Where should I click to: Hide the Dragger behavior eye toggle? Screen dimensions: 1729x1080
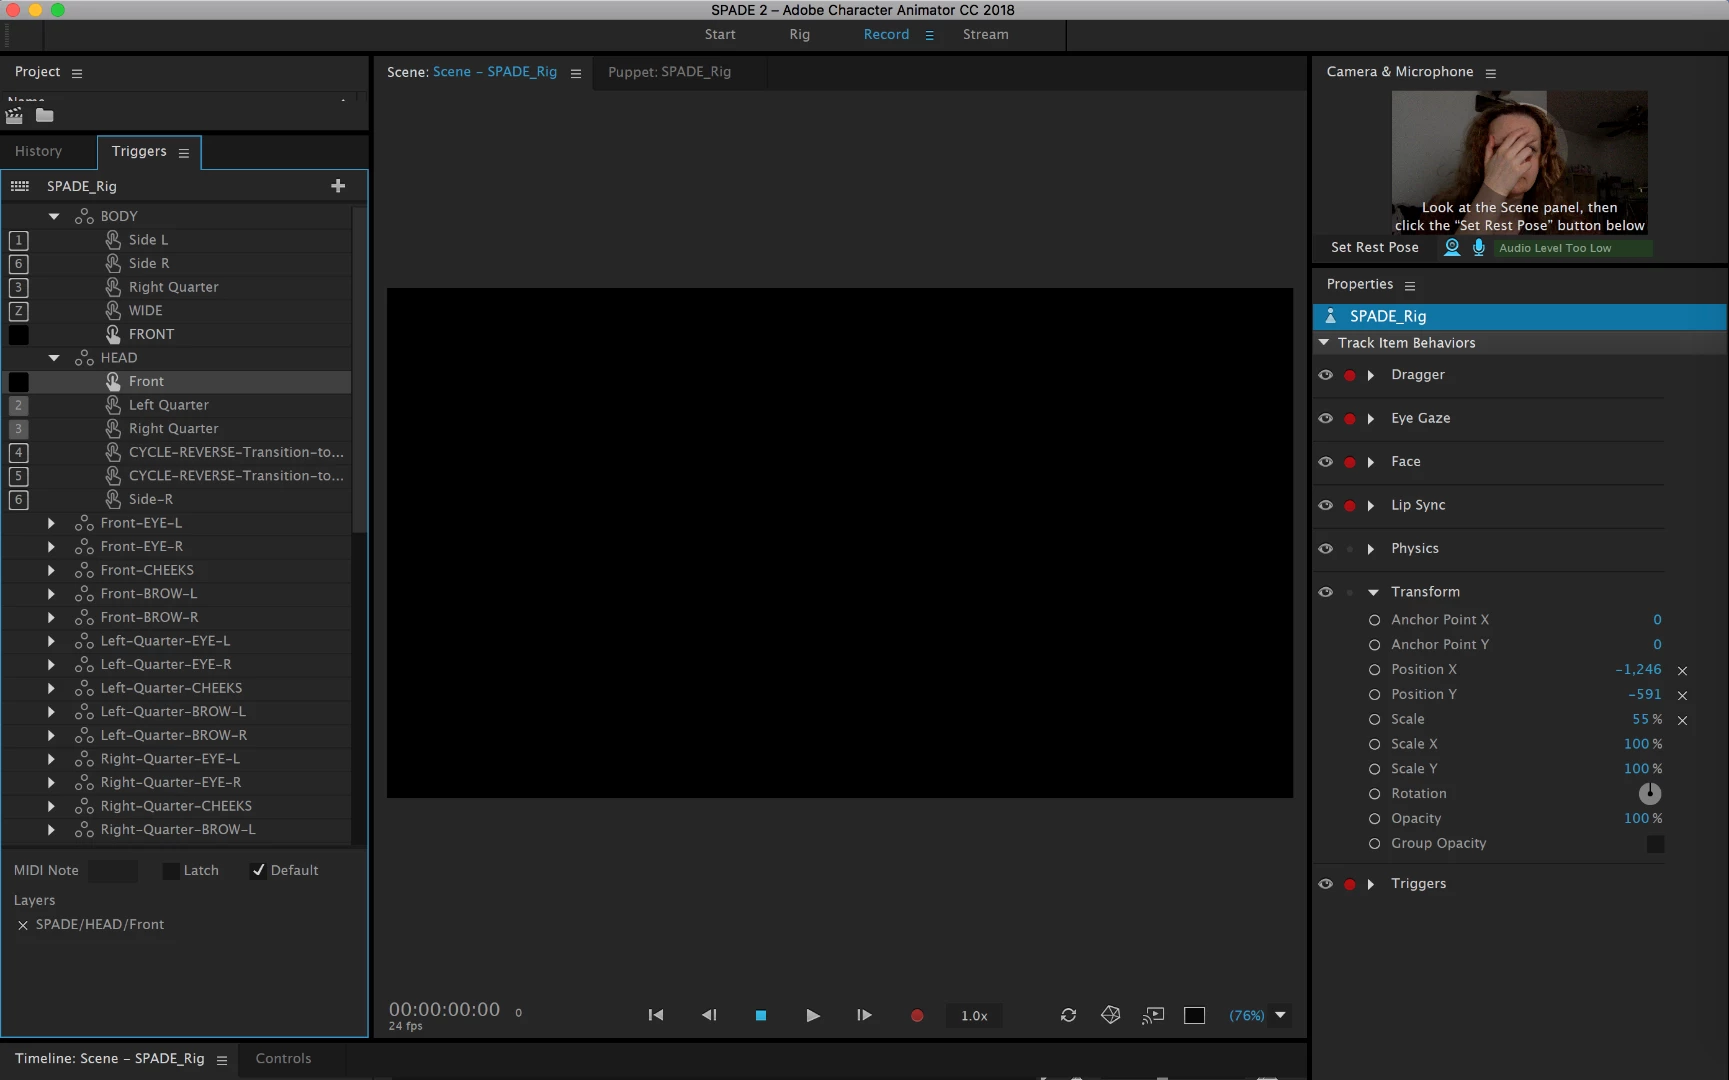coord(1325,375)
